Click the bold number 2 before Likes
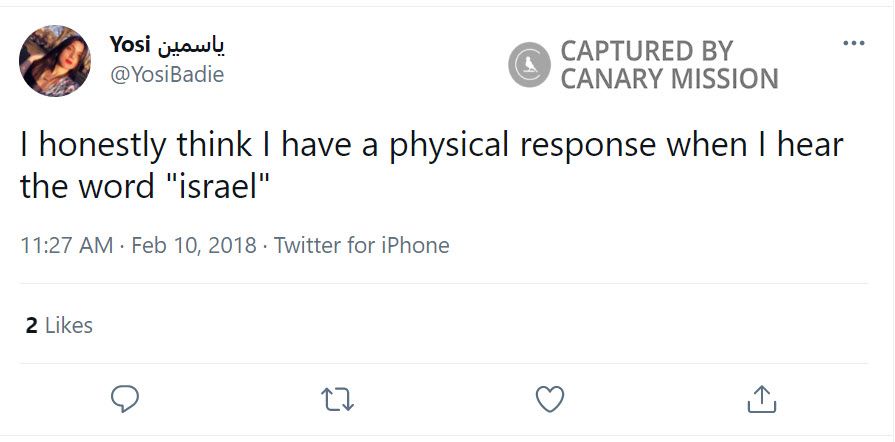This screenshot has width=895, height=442. pos(31,325)
